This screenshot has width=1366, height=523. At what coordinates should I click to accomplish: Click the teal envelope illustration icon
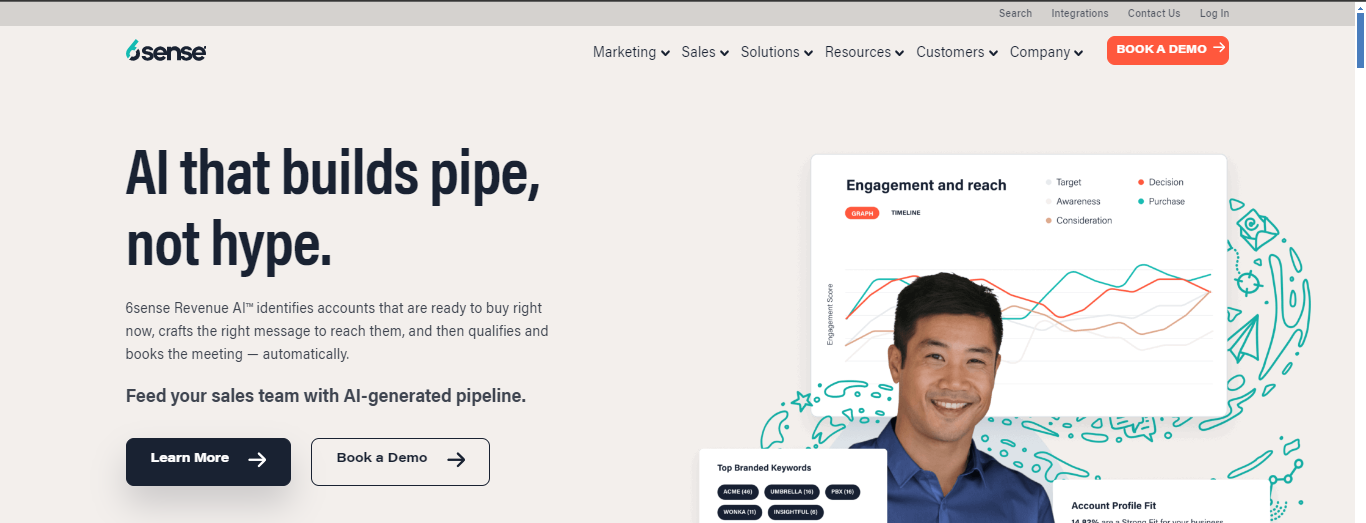tap(1255, 228)
